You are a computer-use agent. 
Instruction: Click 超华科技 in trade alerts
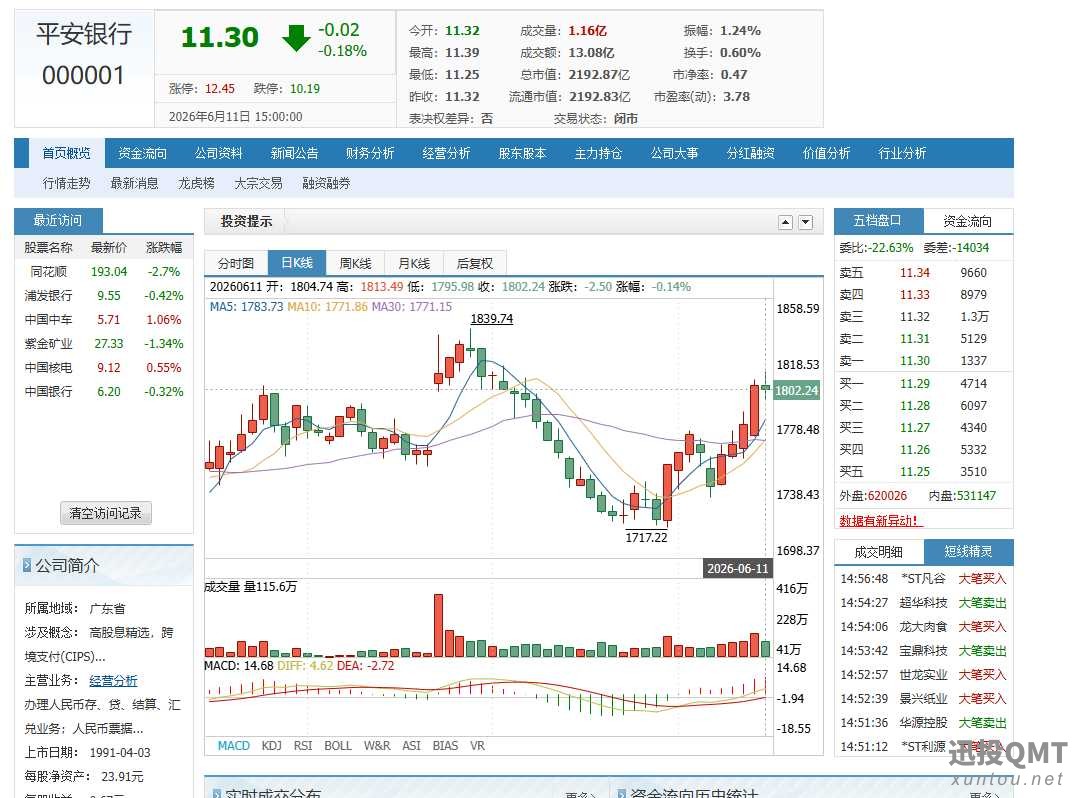[x=923, y=603]
